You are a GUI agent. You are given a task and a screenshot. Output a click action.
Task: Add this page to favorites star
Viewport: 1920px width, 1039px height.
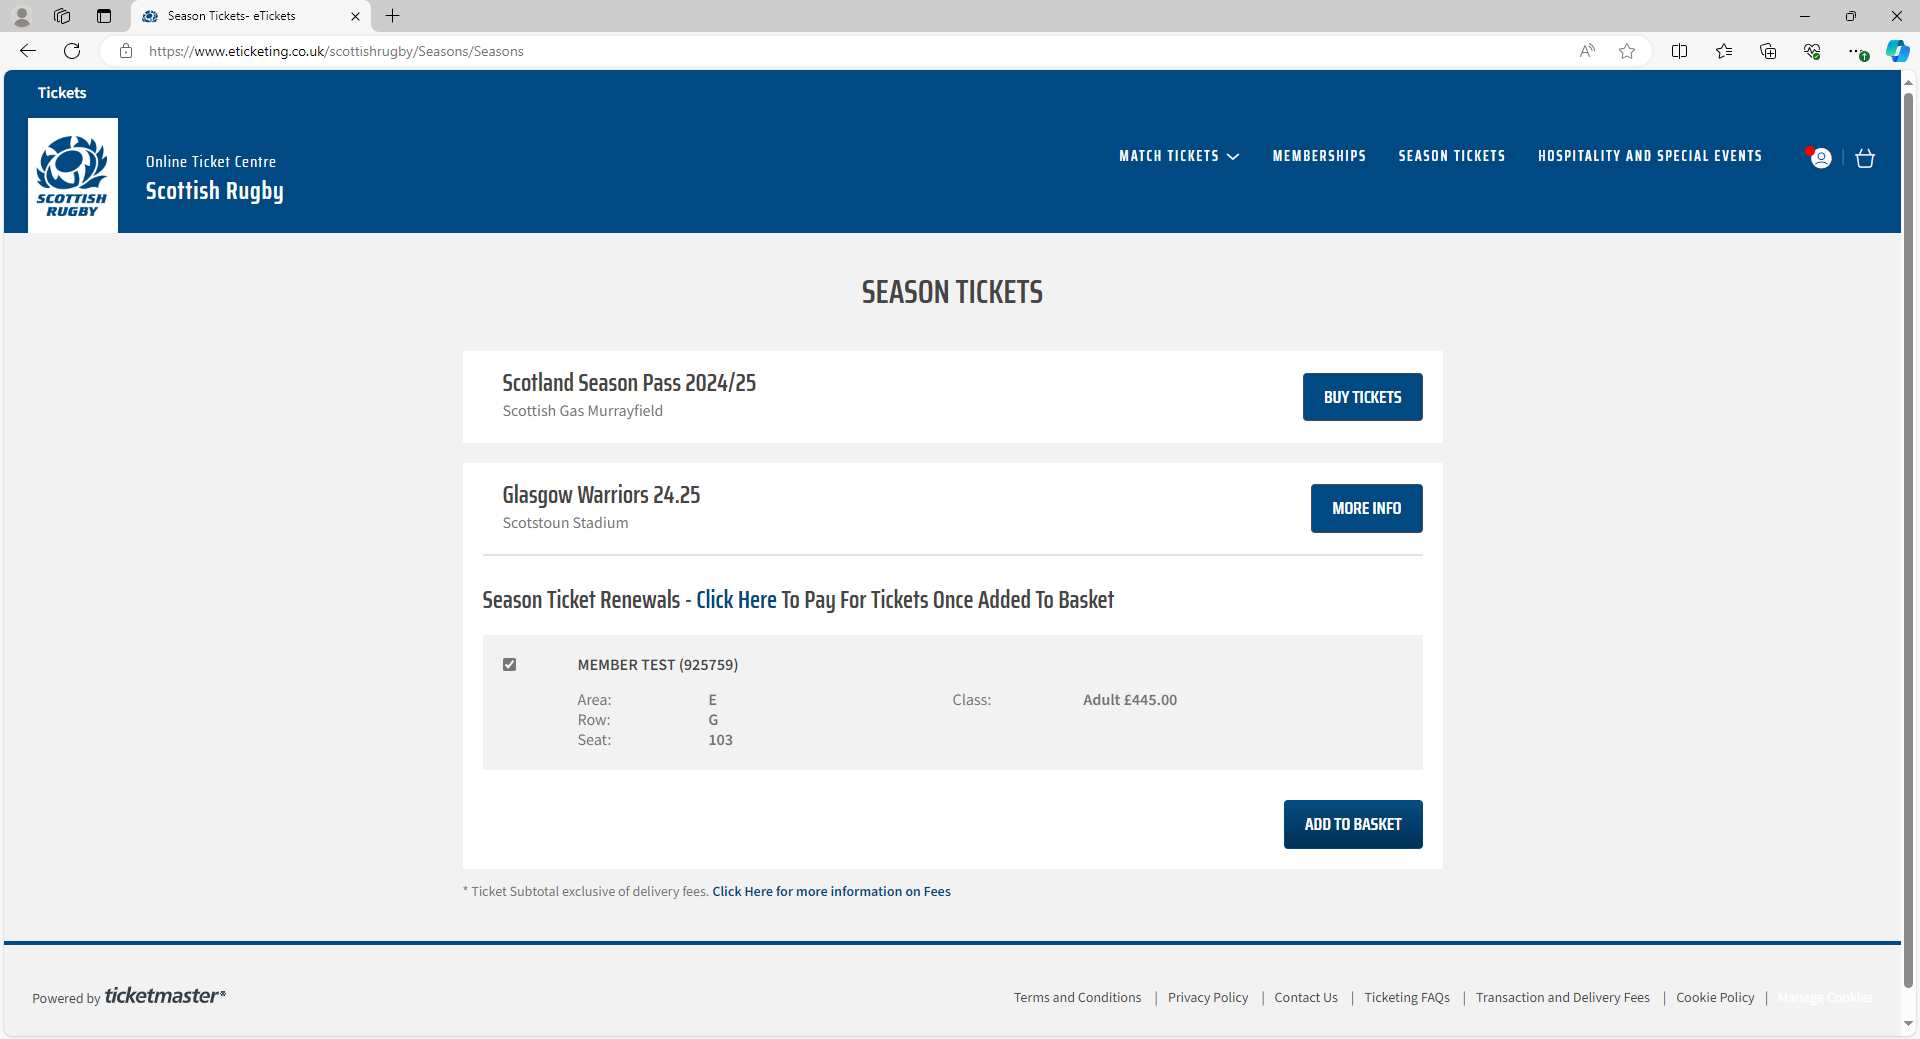[x=1627, y=51]
